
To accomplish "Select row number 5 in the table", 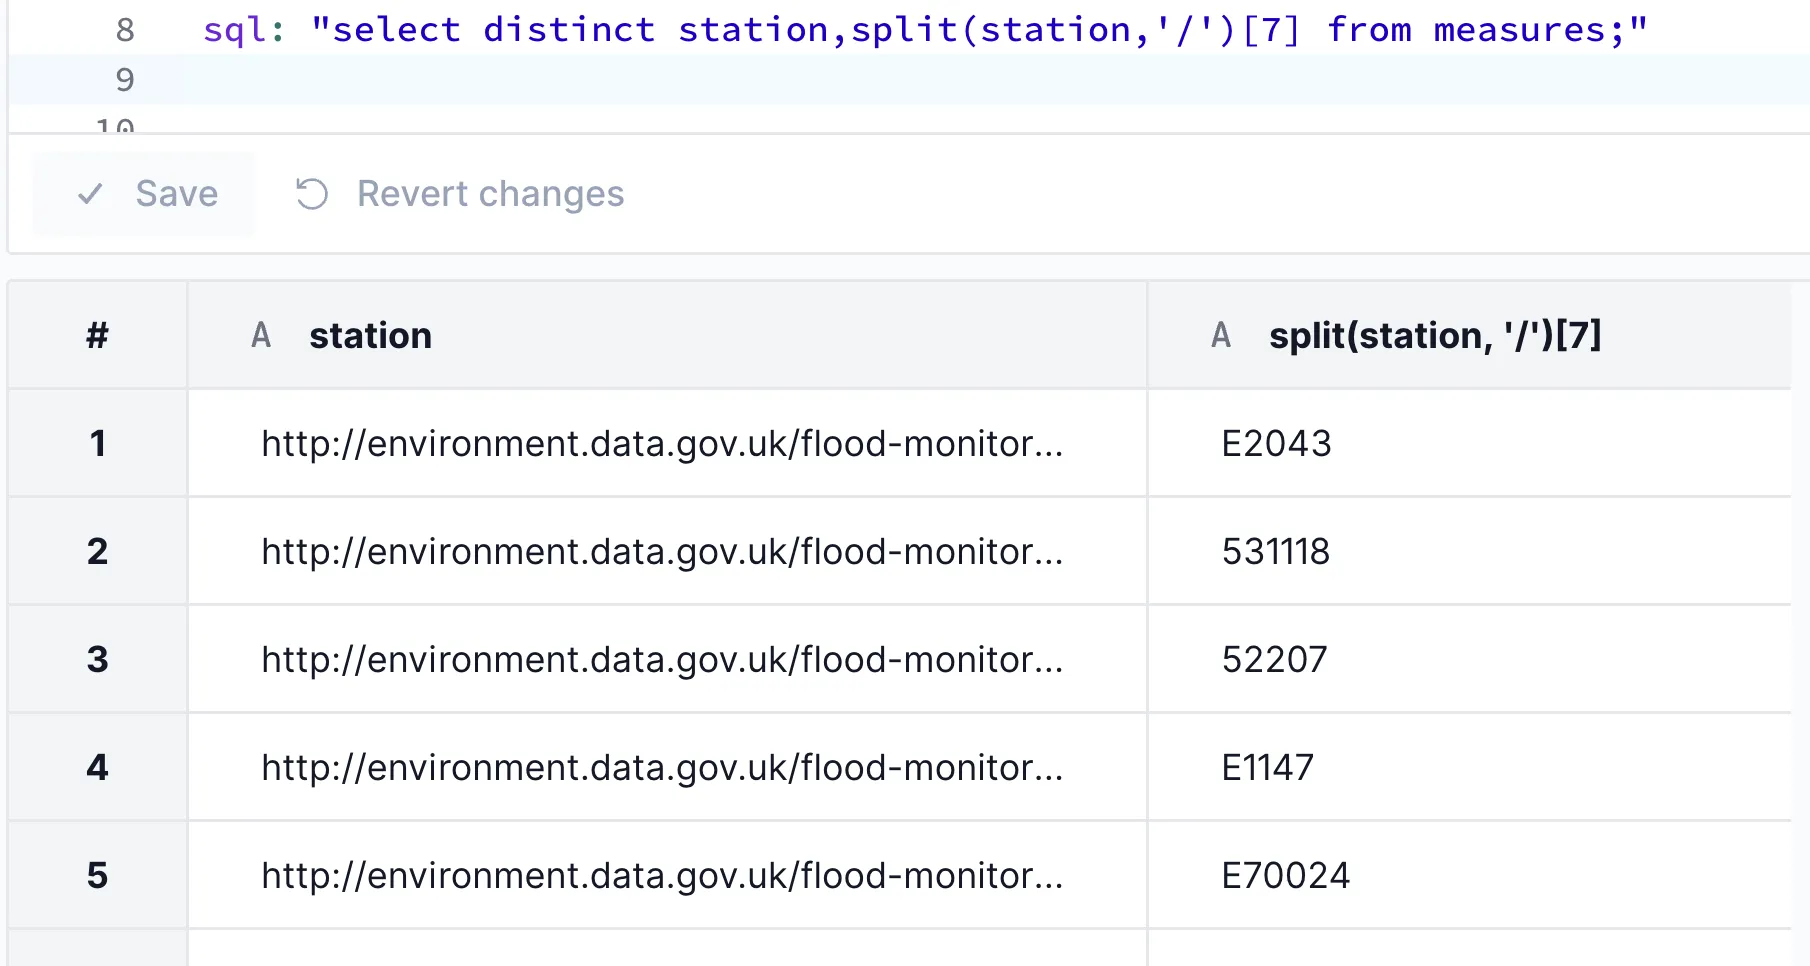I will tap(97, 875).
